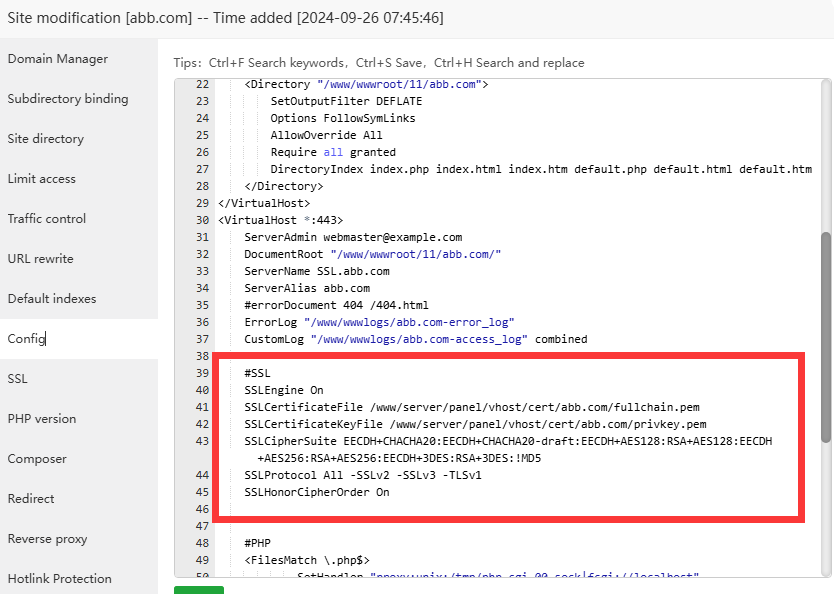Click the ErrorLog path line
Viewport: 834px width, 594px height.
(379, 322)
